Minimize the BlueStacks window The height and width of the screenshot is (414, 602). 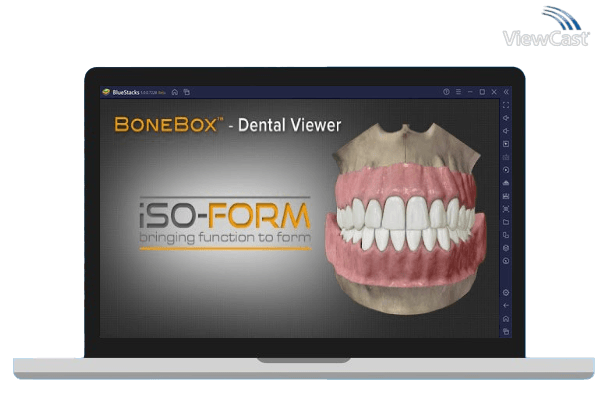click(x=470, y=92)
